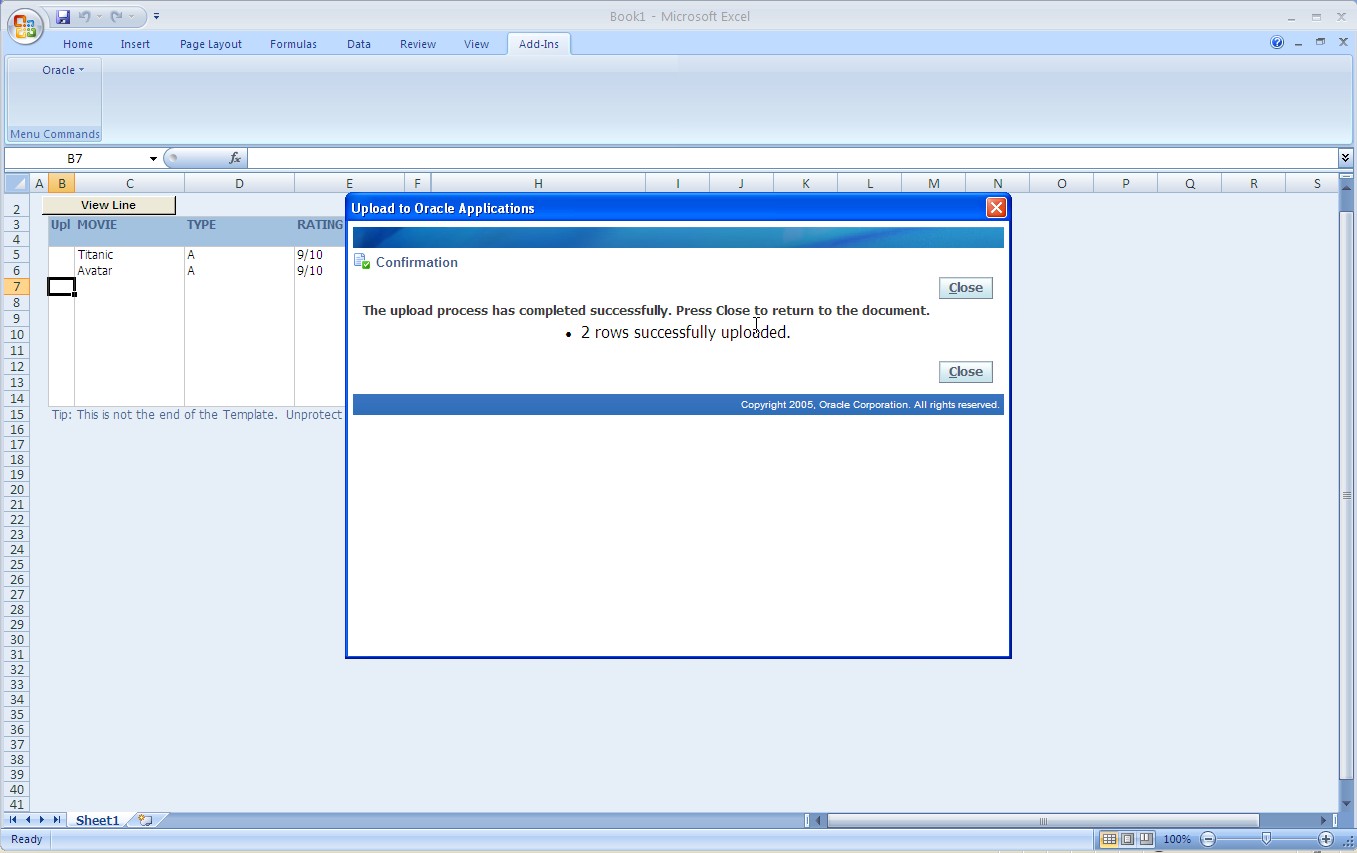Switch to the Home ribbon tab

coord(78,44)
